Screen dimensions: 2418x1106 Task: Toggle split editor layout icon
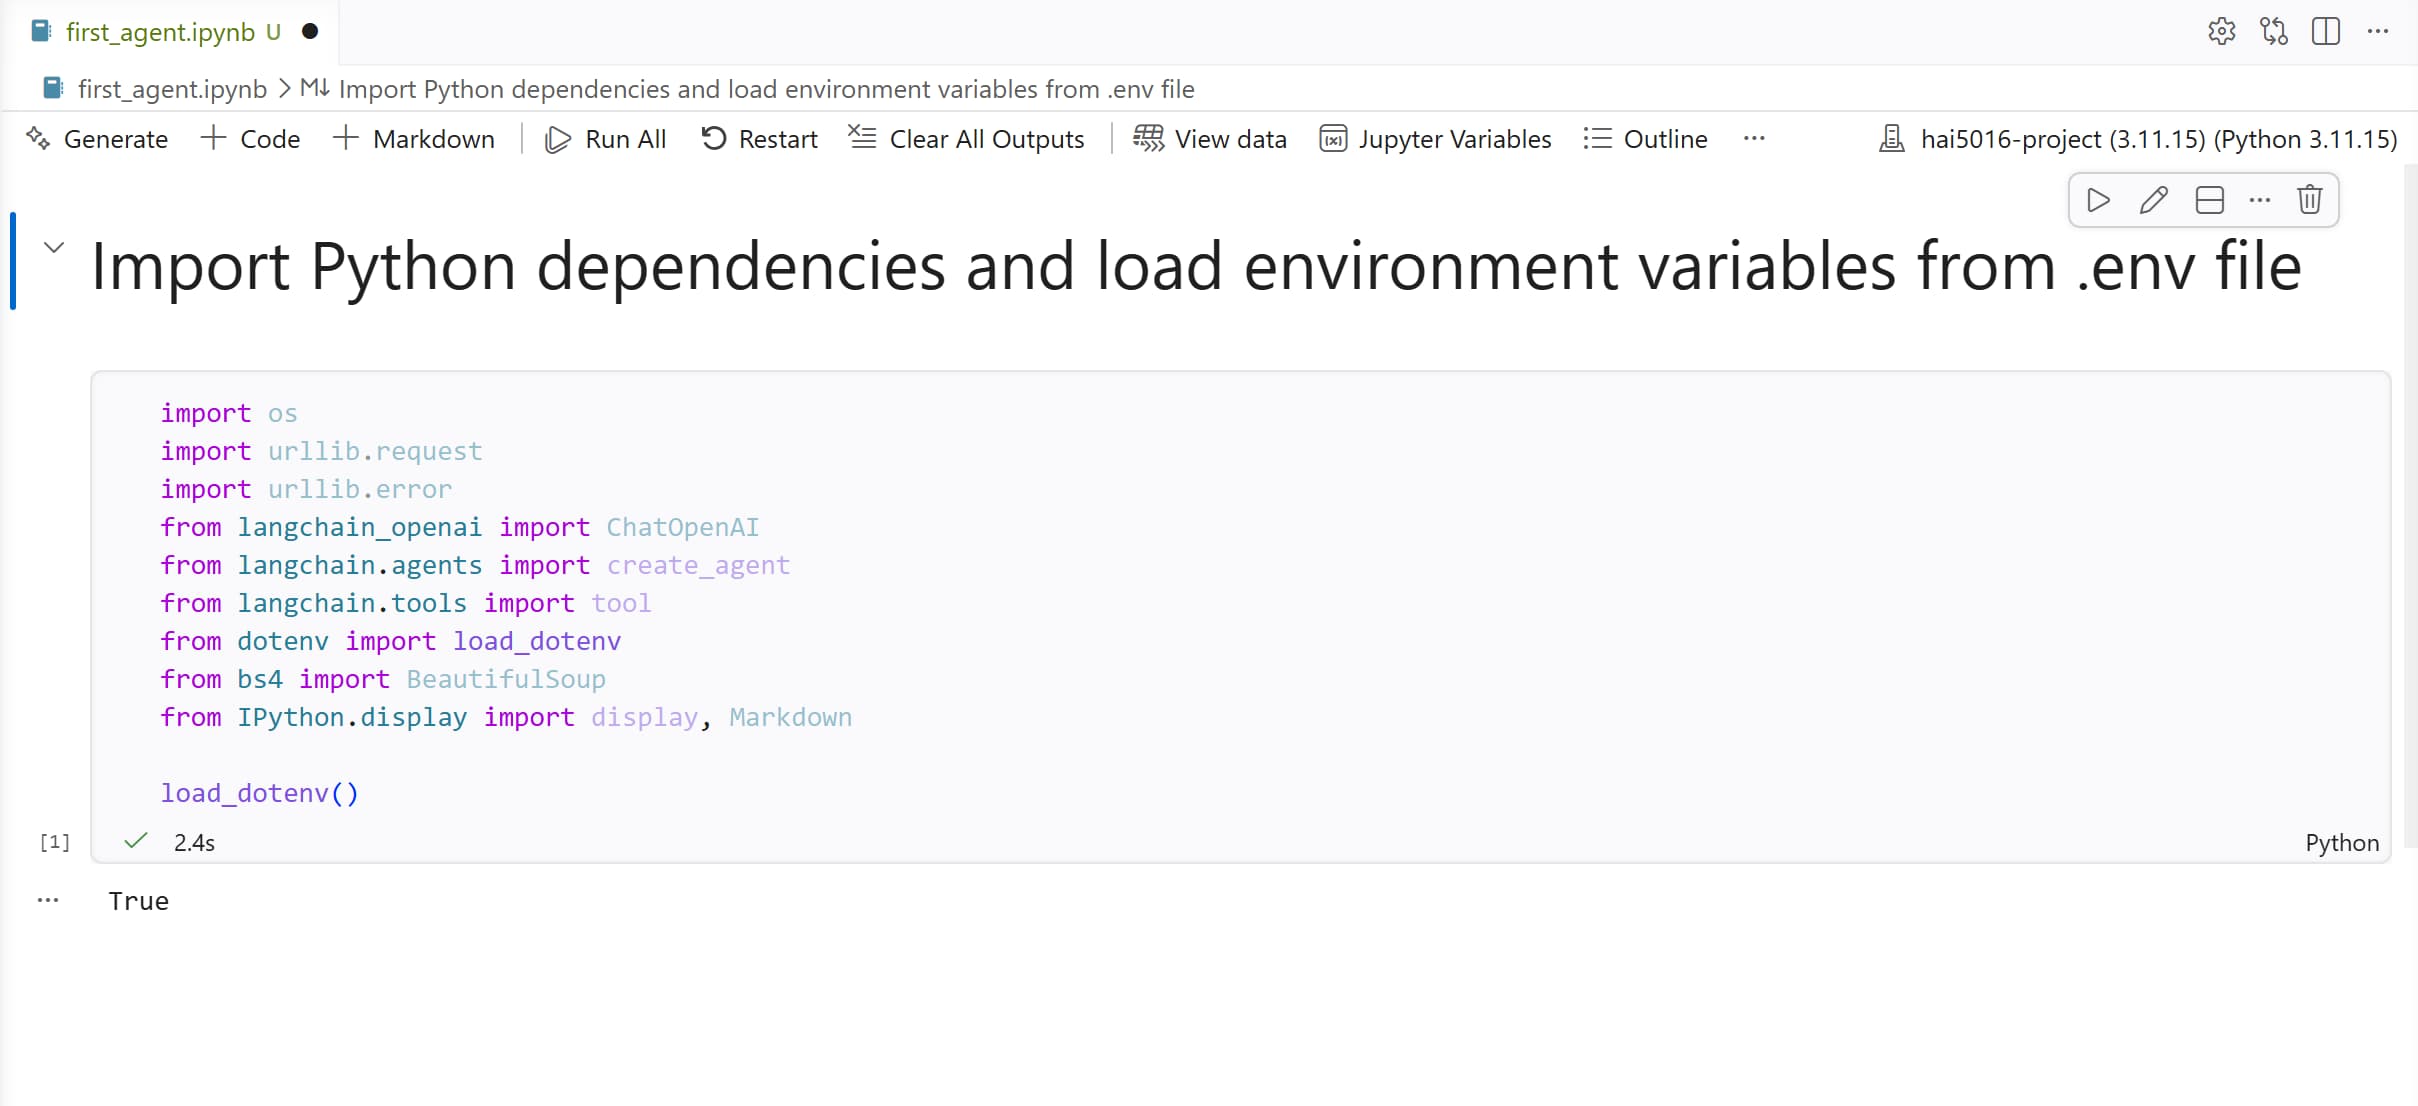coord(2326,32)
